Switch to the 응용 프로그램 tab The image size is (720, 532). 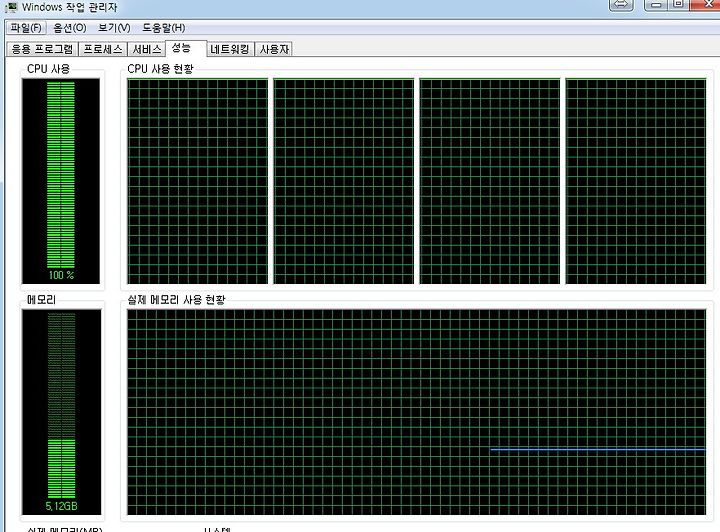[42, 49]
